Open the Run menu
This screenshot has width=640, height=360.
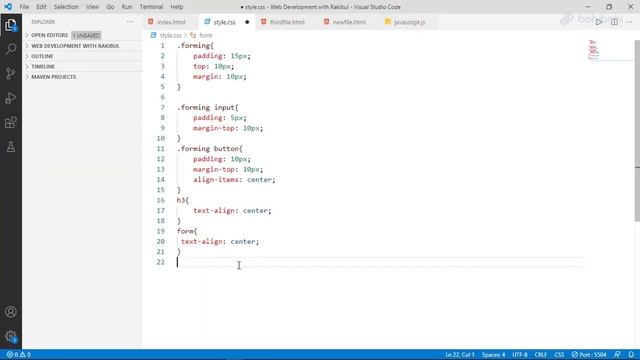(x=127, y=7)
